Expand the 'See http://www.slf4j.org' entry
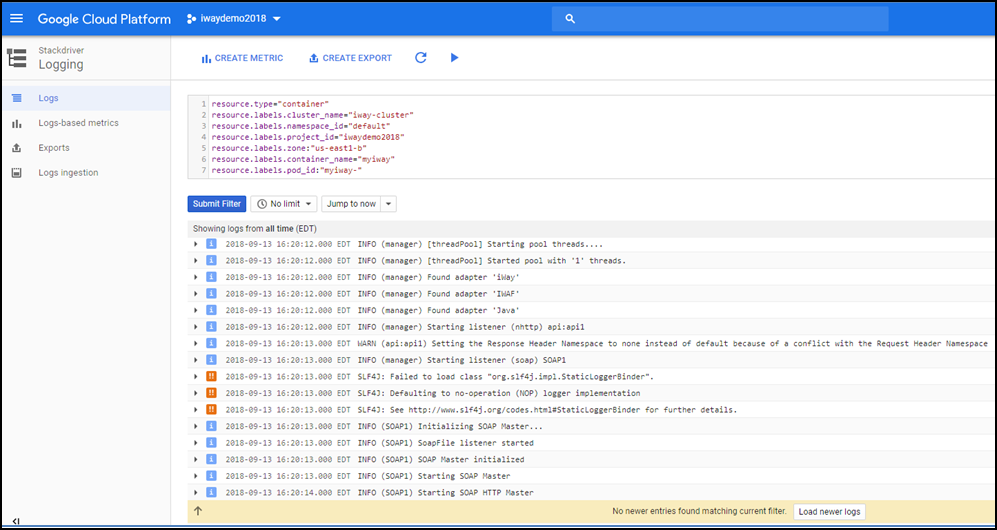Image resolution: width=997 pixels, height=530 pixels. click(195, 409)
